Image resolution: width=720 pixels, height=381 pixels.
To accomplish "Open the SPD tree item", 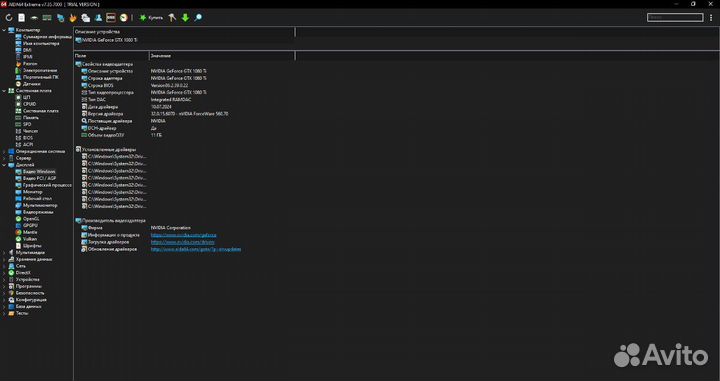I will point(23,124).
